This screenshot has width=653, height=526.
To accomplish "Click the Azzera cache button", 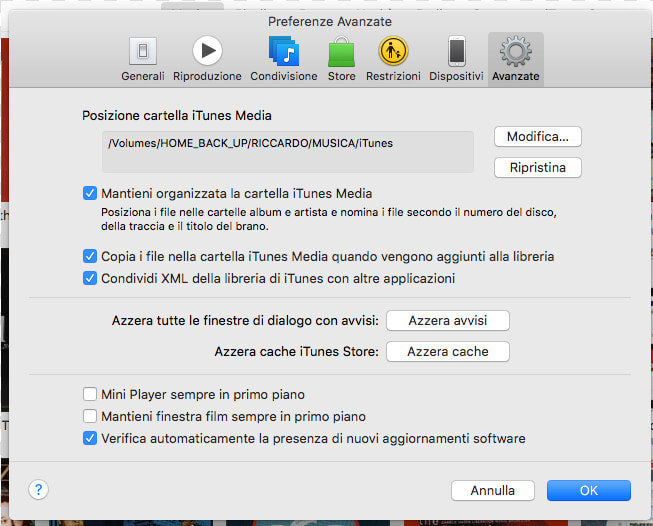I will (x=448, y=351).
